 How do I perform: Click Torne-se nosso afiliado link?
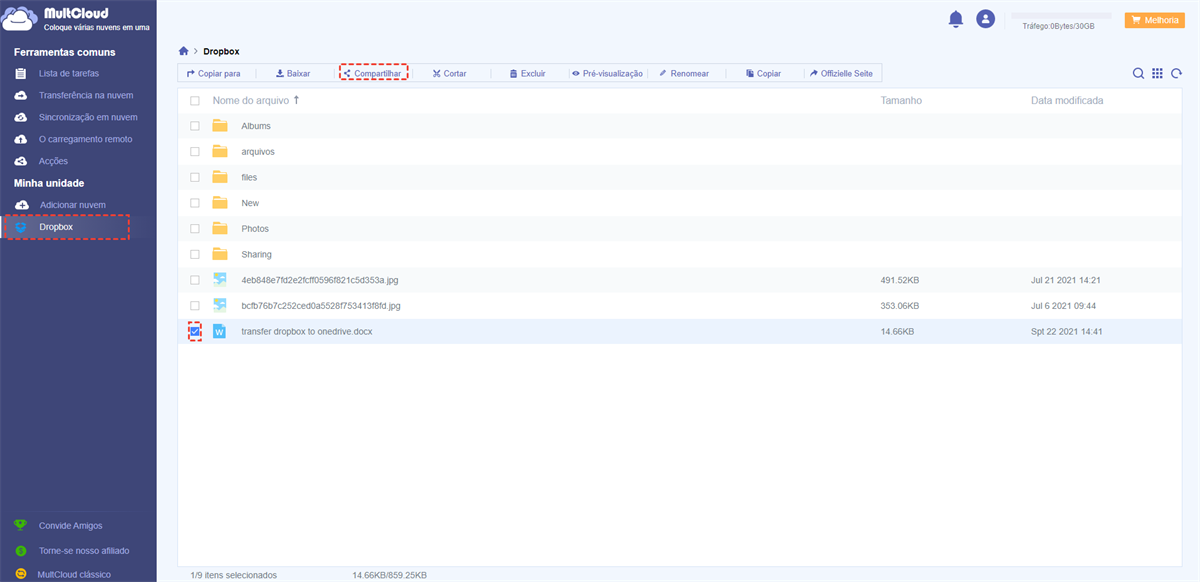pyautogui.click(x=84, y=550)
